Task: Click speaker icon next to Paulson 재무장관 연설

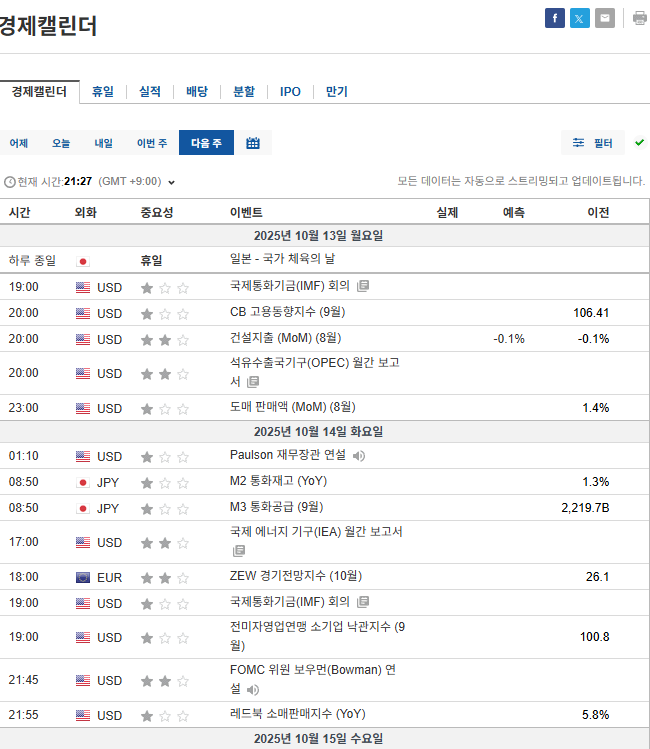Action: click(359, 456)
